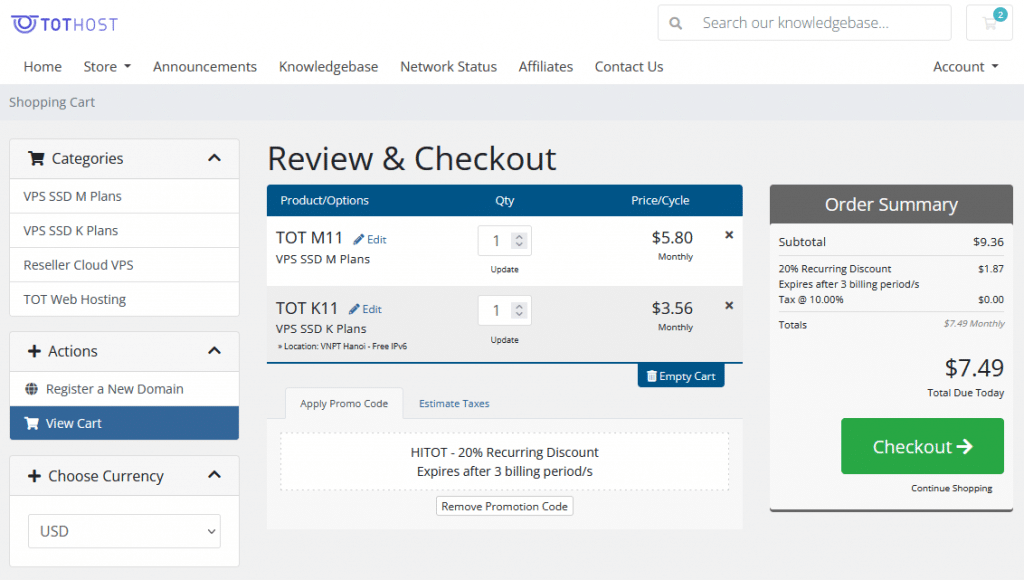Proceed with the green Checkout button
The width and height of the screenshot is (1024, 580).
[922, 446]
